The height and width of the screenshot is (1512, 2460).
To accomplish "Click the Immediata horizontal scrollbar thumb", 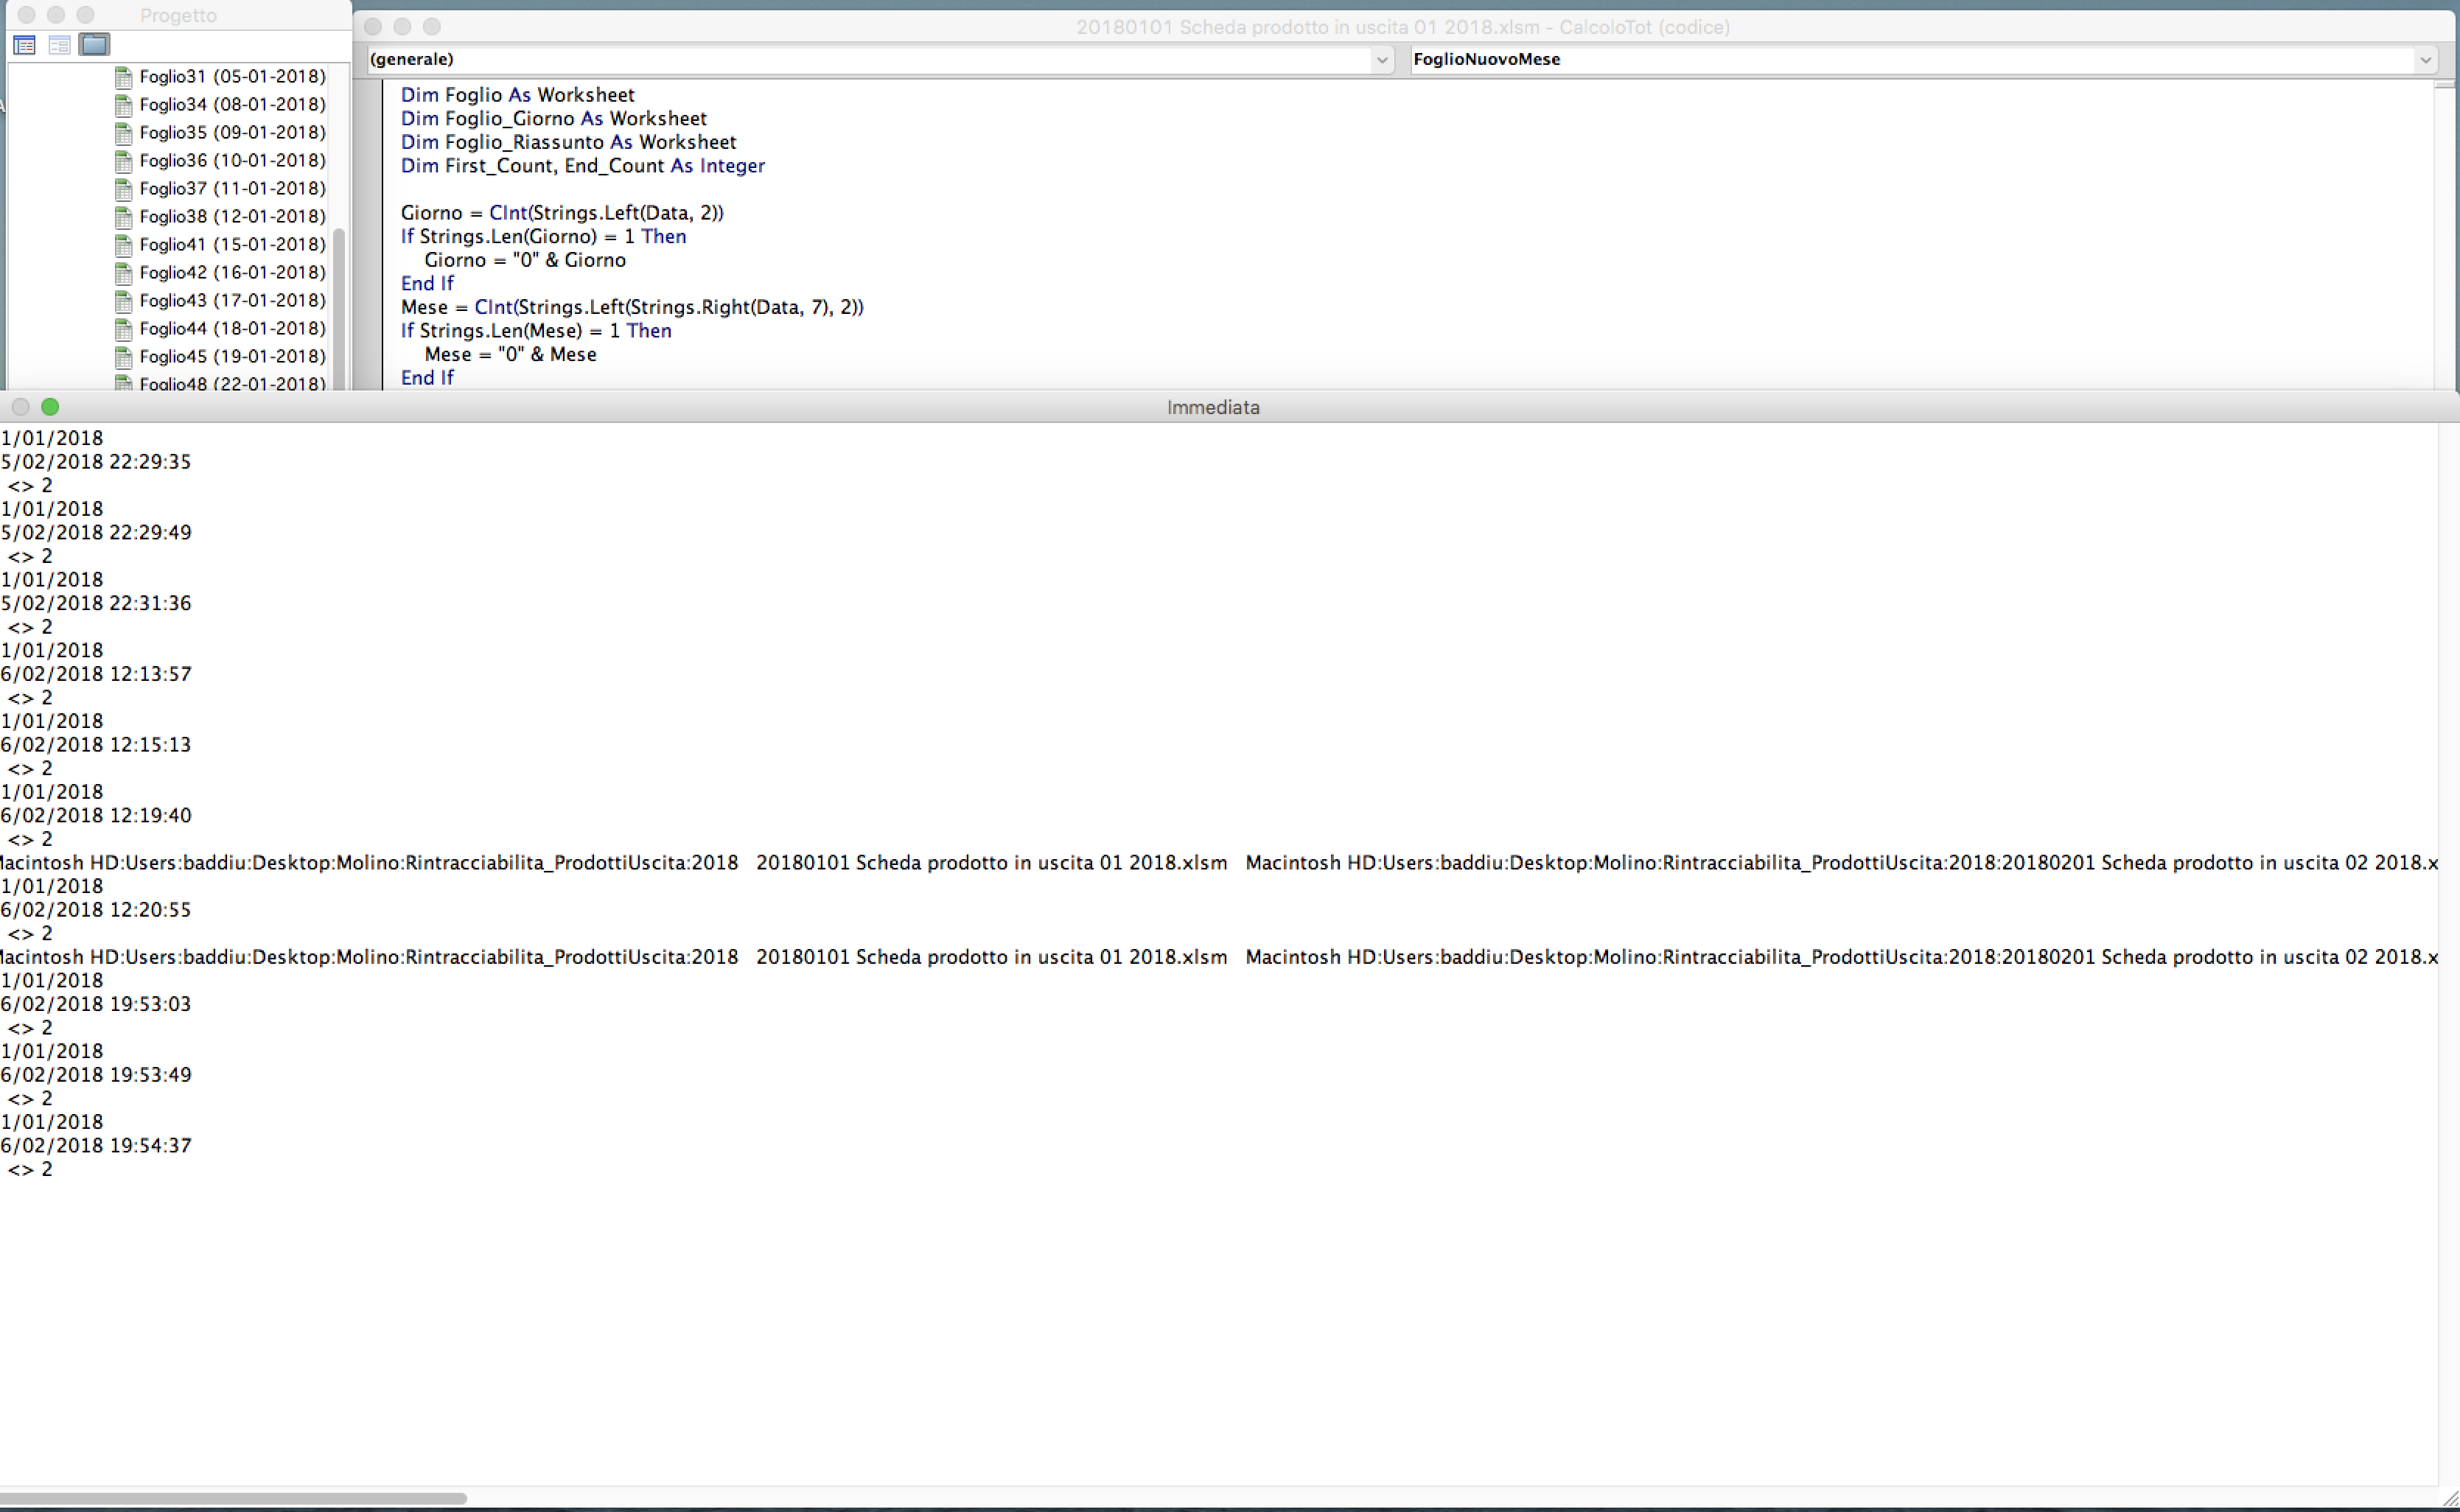I will tap(232, 1498).
